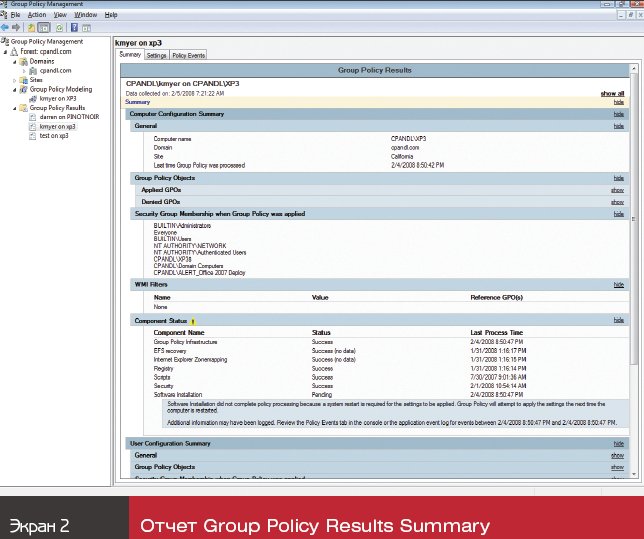
Task: Switch to the Policy Events tab
Action: 188,55
